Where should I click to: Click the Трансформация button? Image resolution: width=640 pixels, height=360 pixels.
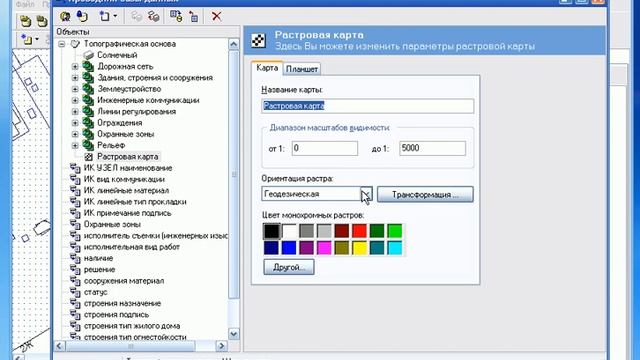tap(425, 194)
